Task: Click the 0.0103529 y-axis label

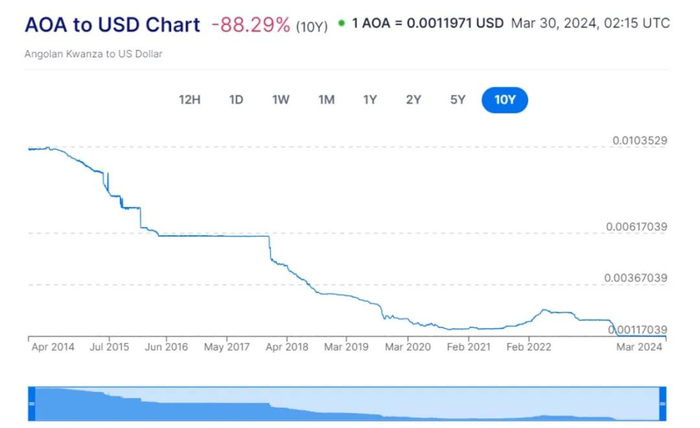Action: [639, 141]
